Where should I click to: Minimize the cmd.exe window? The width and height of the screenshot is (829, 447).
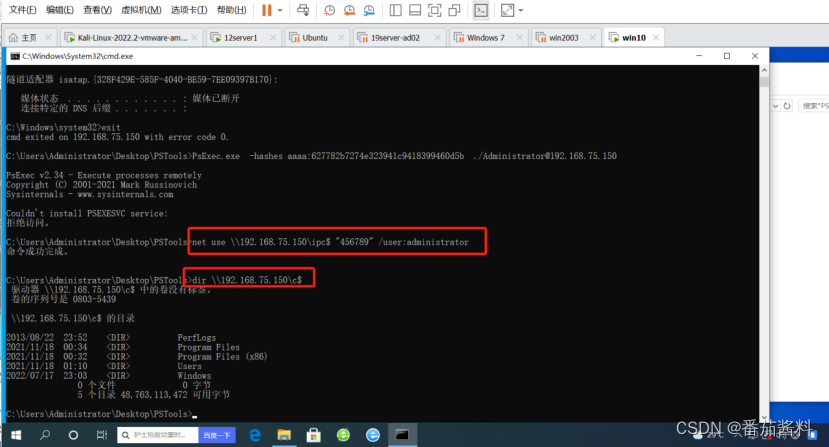(699, 56)
